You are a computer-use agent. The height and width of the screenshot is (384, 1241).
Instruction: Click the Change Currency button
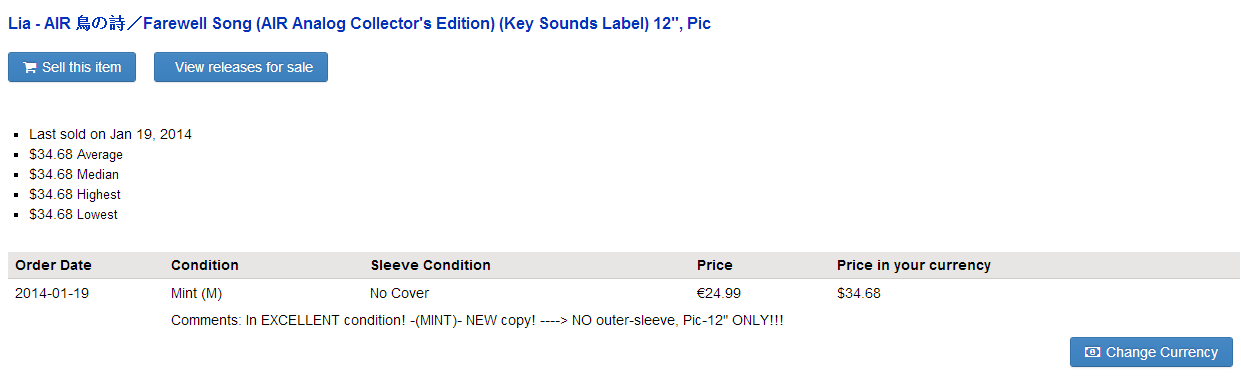point(1151,352)
